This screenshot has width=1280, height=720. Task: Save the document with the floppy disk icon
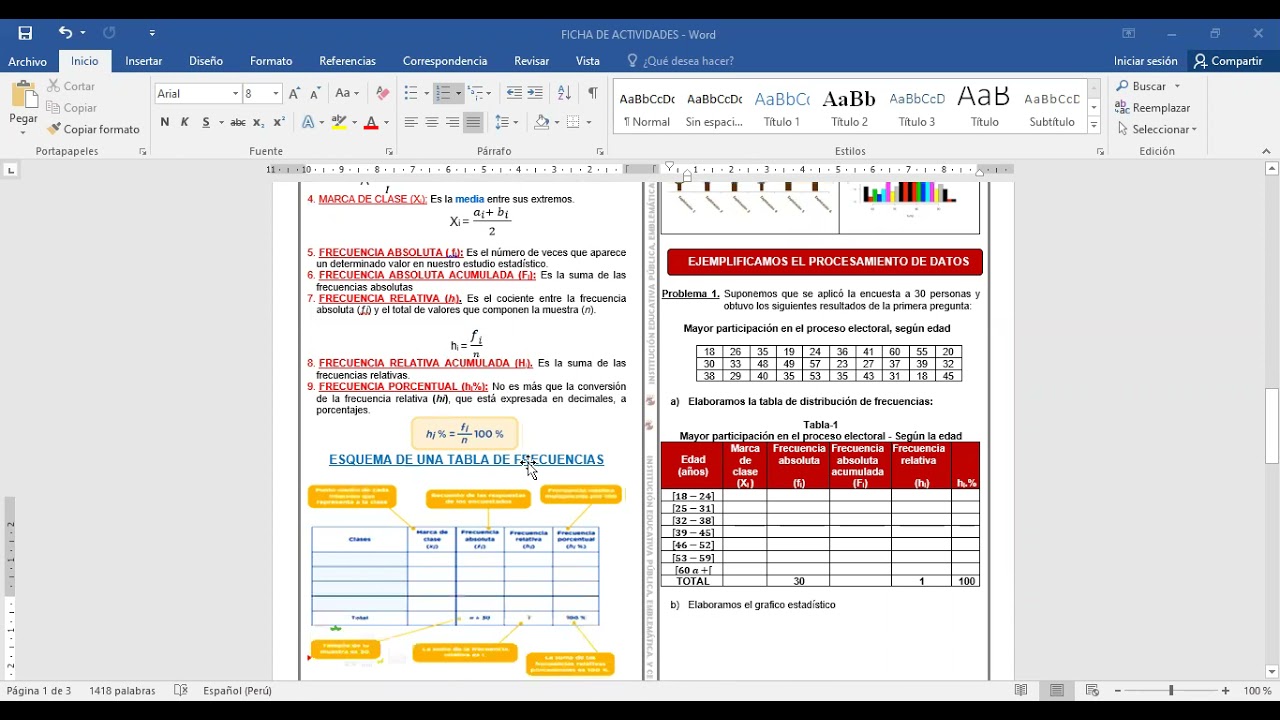click(25, 33)
